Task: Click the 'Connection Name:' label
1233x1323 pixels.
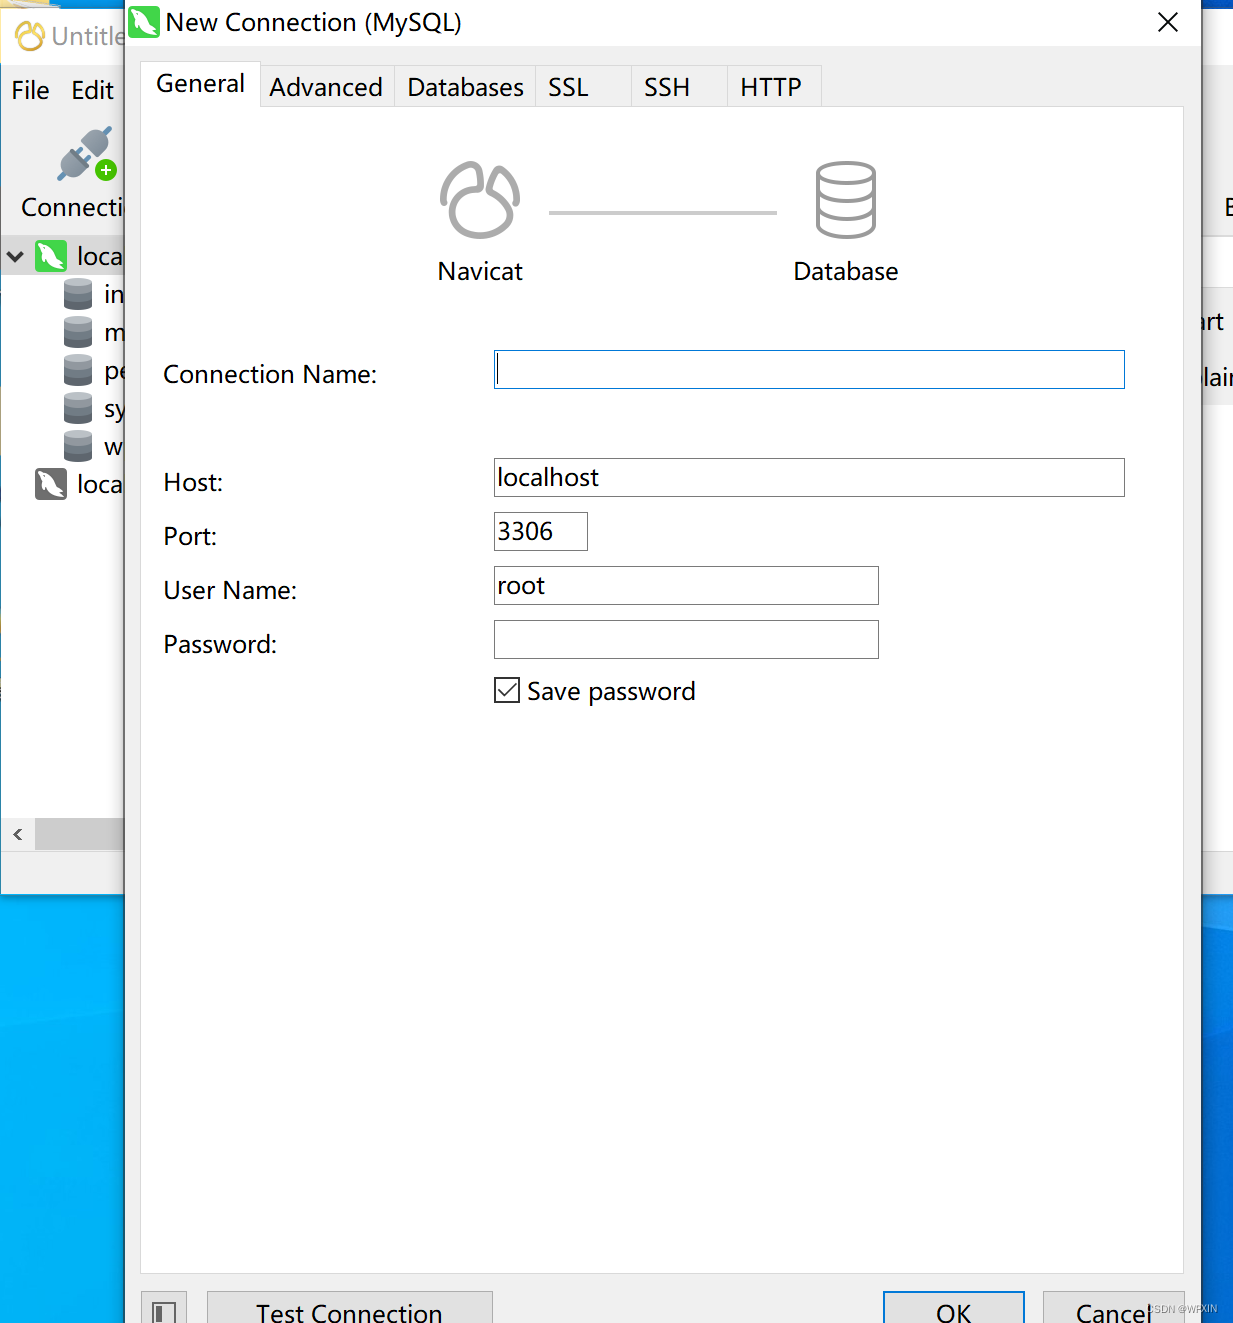Action: (x=270, y=374)
